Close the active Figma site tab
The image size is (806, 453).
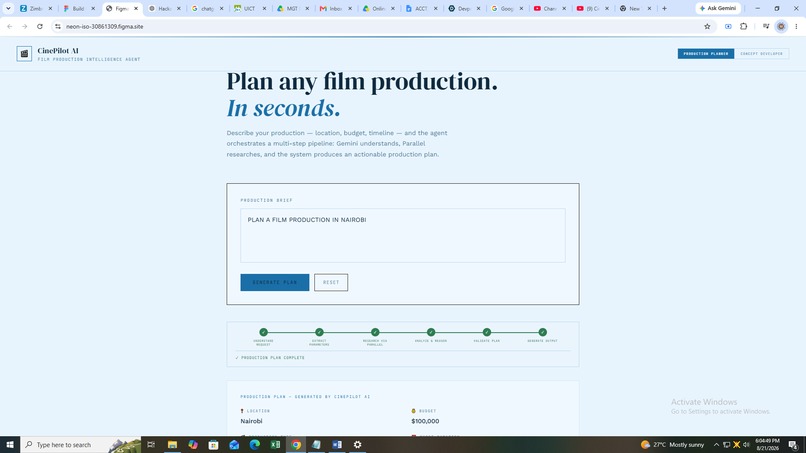click(x=136, y=8)
